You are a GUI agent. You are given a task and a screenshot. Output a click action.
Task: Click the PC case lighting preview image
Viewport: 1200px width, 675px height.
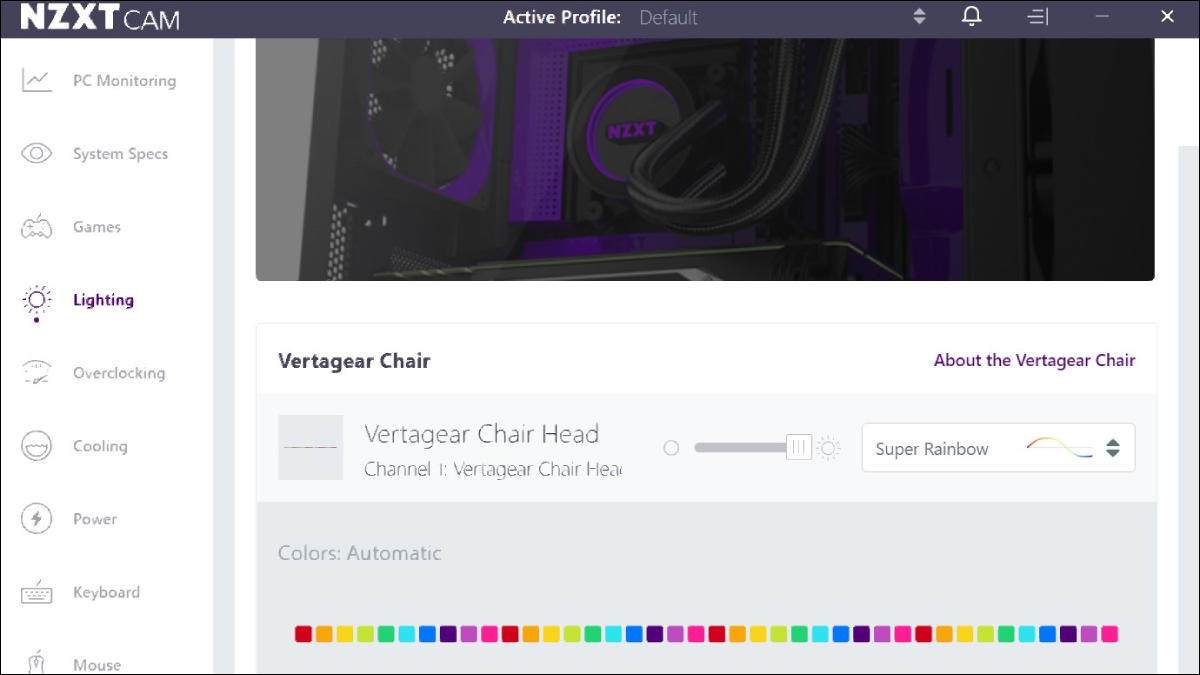pos(705,160)
